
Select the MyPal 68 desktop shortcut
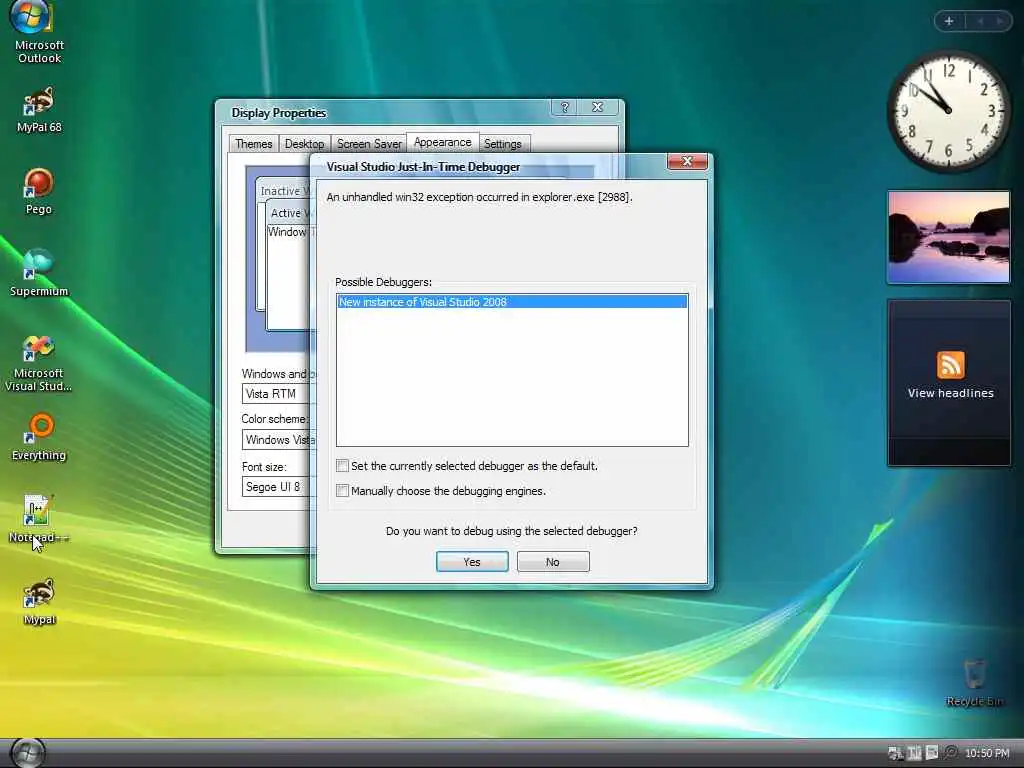pos(39,109)
